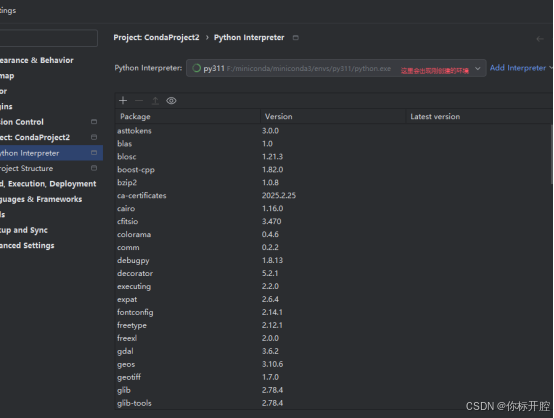Open Project Structure settings

click(26, 169)
